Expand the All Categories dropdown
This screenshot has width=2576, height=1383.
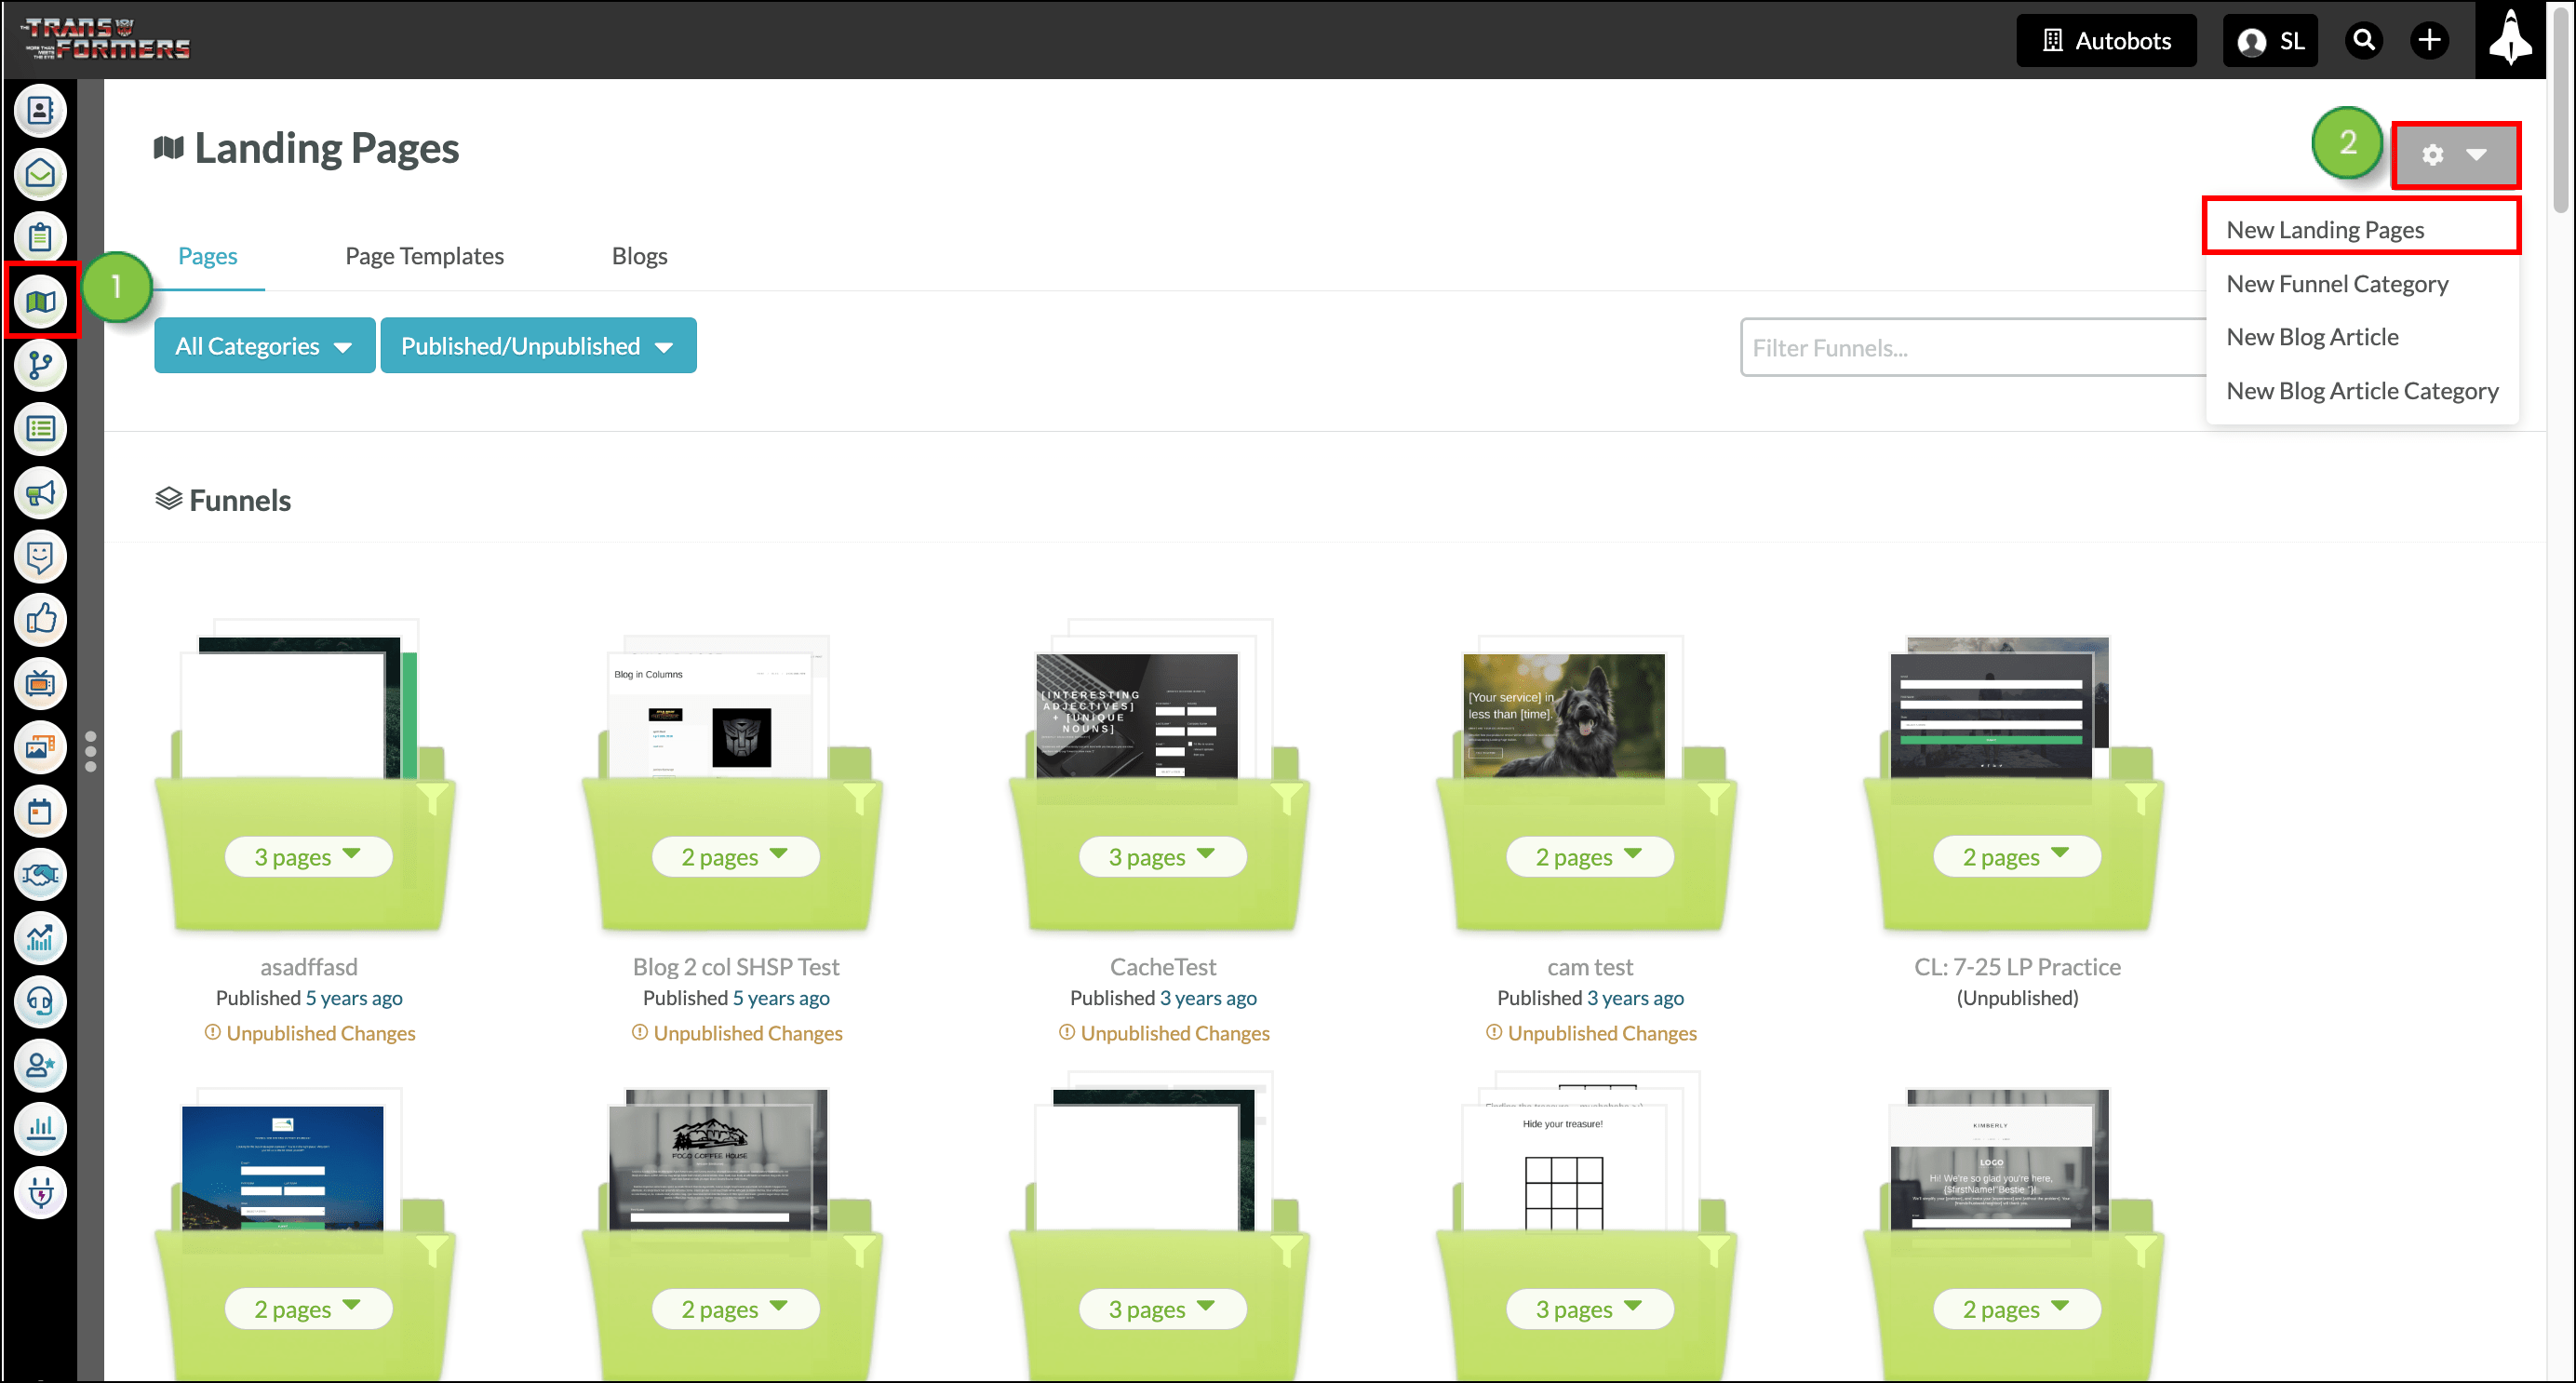click(264, 346)
